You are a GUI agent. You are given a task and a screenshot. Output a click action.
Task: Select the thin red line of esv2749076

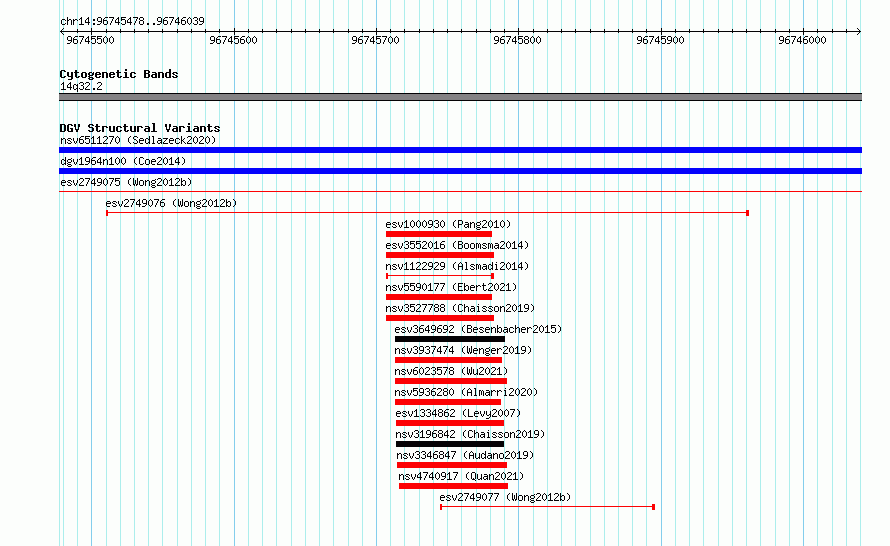427,213
